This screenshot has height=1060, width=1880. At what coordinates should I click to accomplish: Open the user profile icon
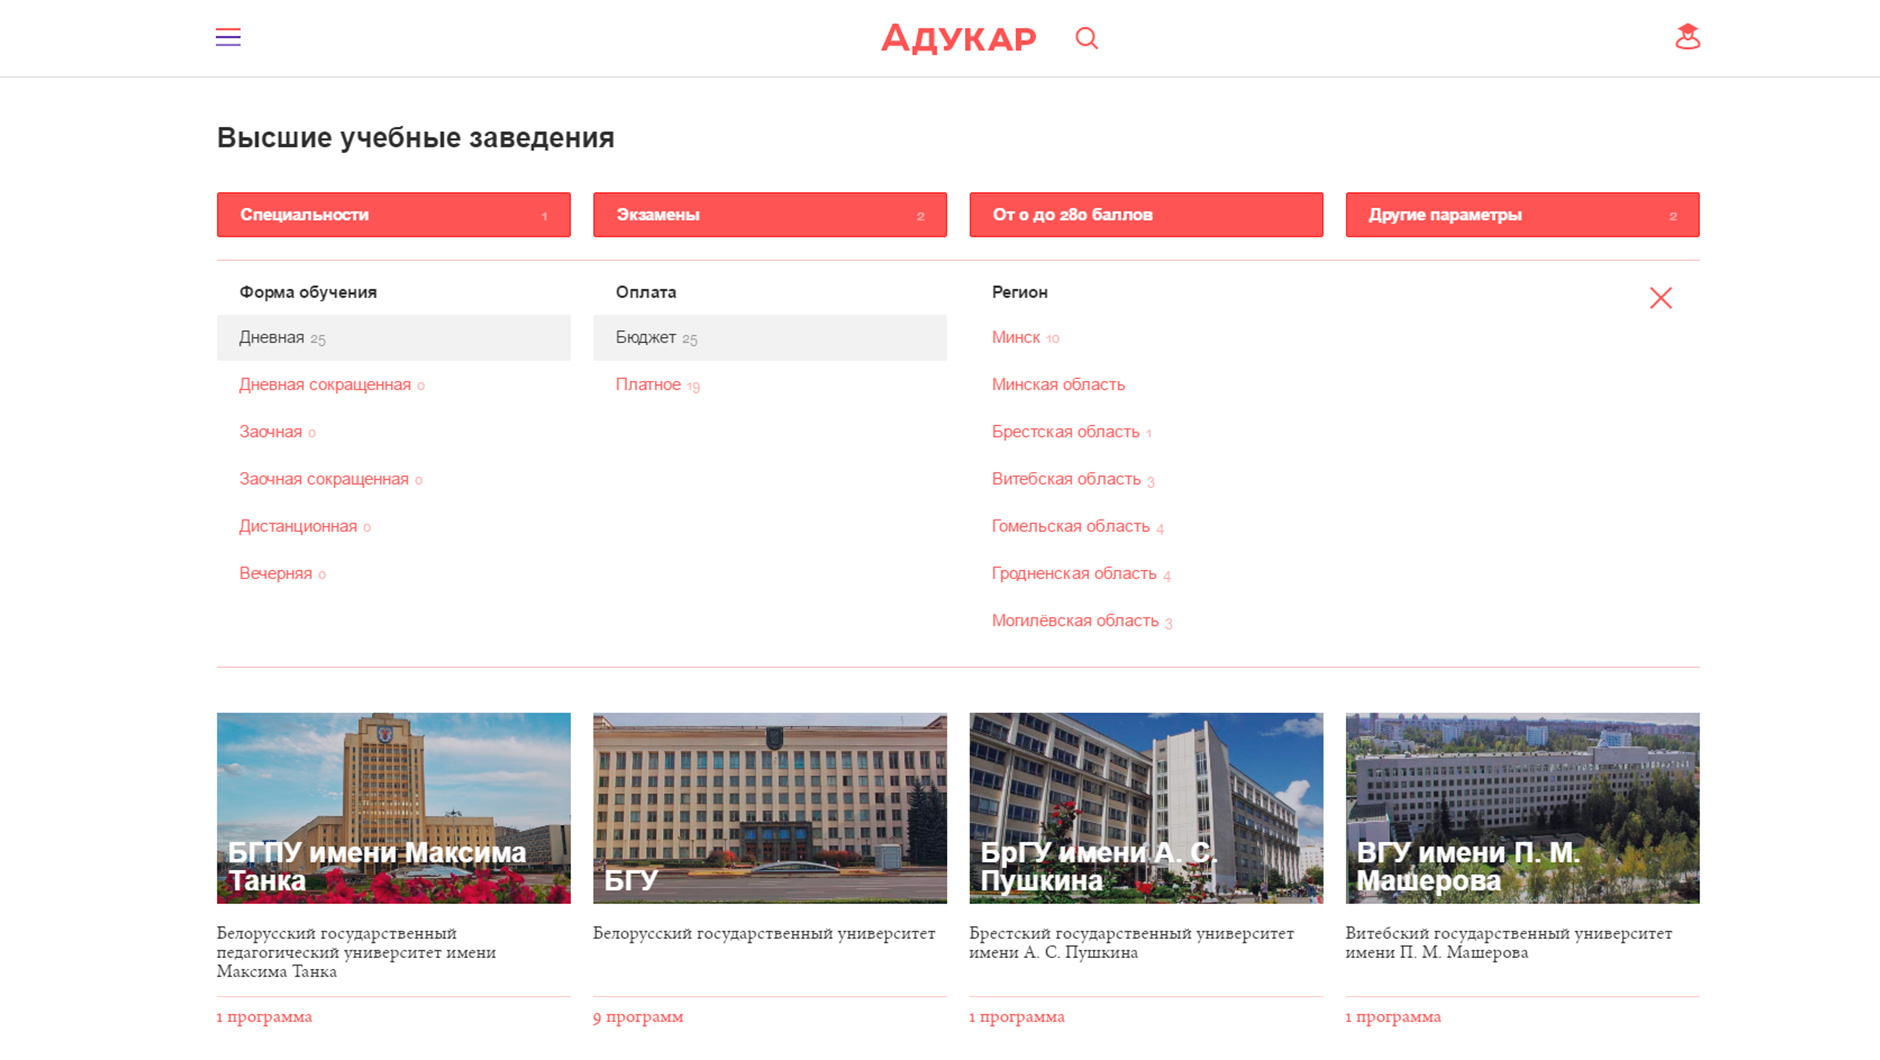[1687, 37]
